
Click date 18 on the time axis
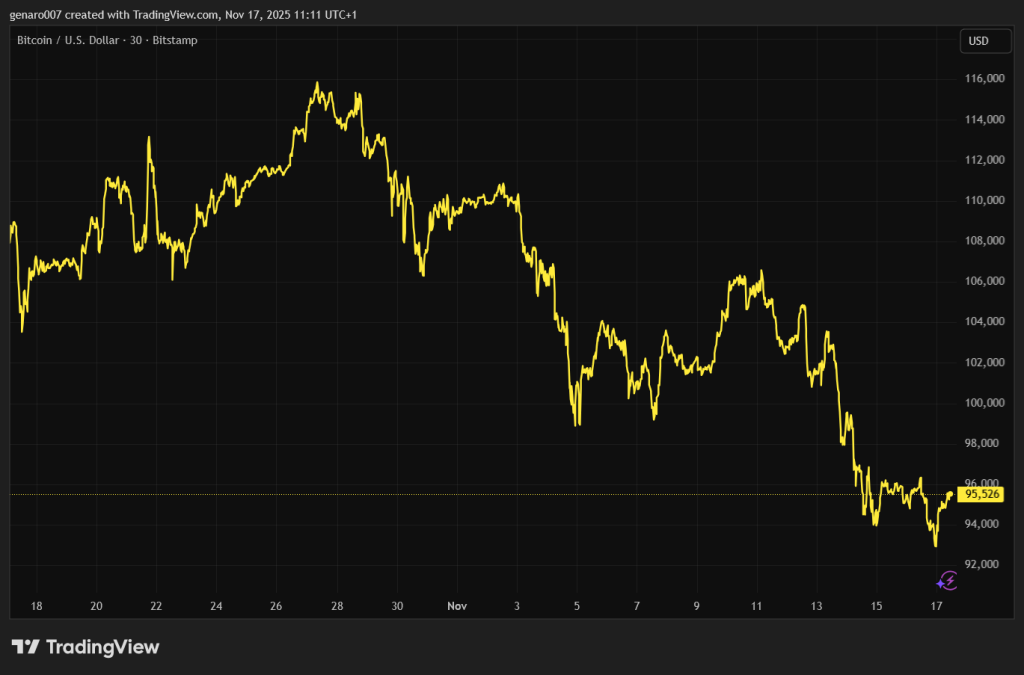37,606
